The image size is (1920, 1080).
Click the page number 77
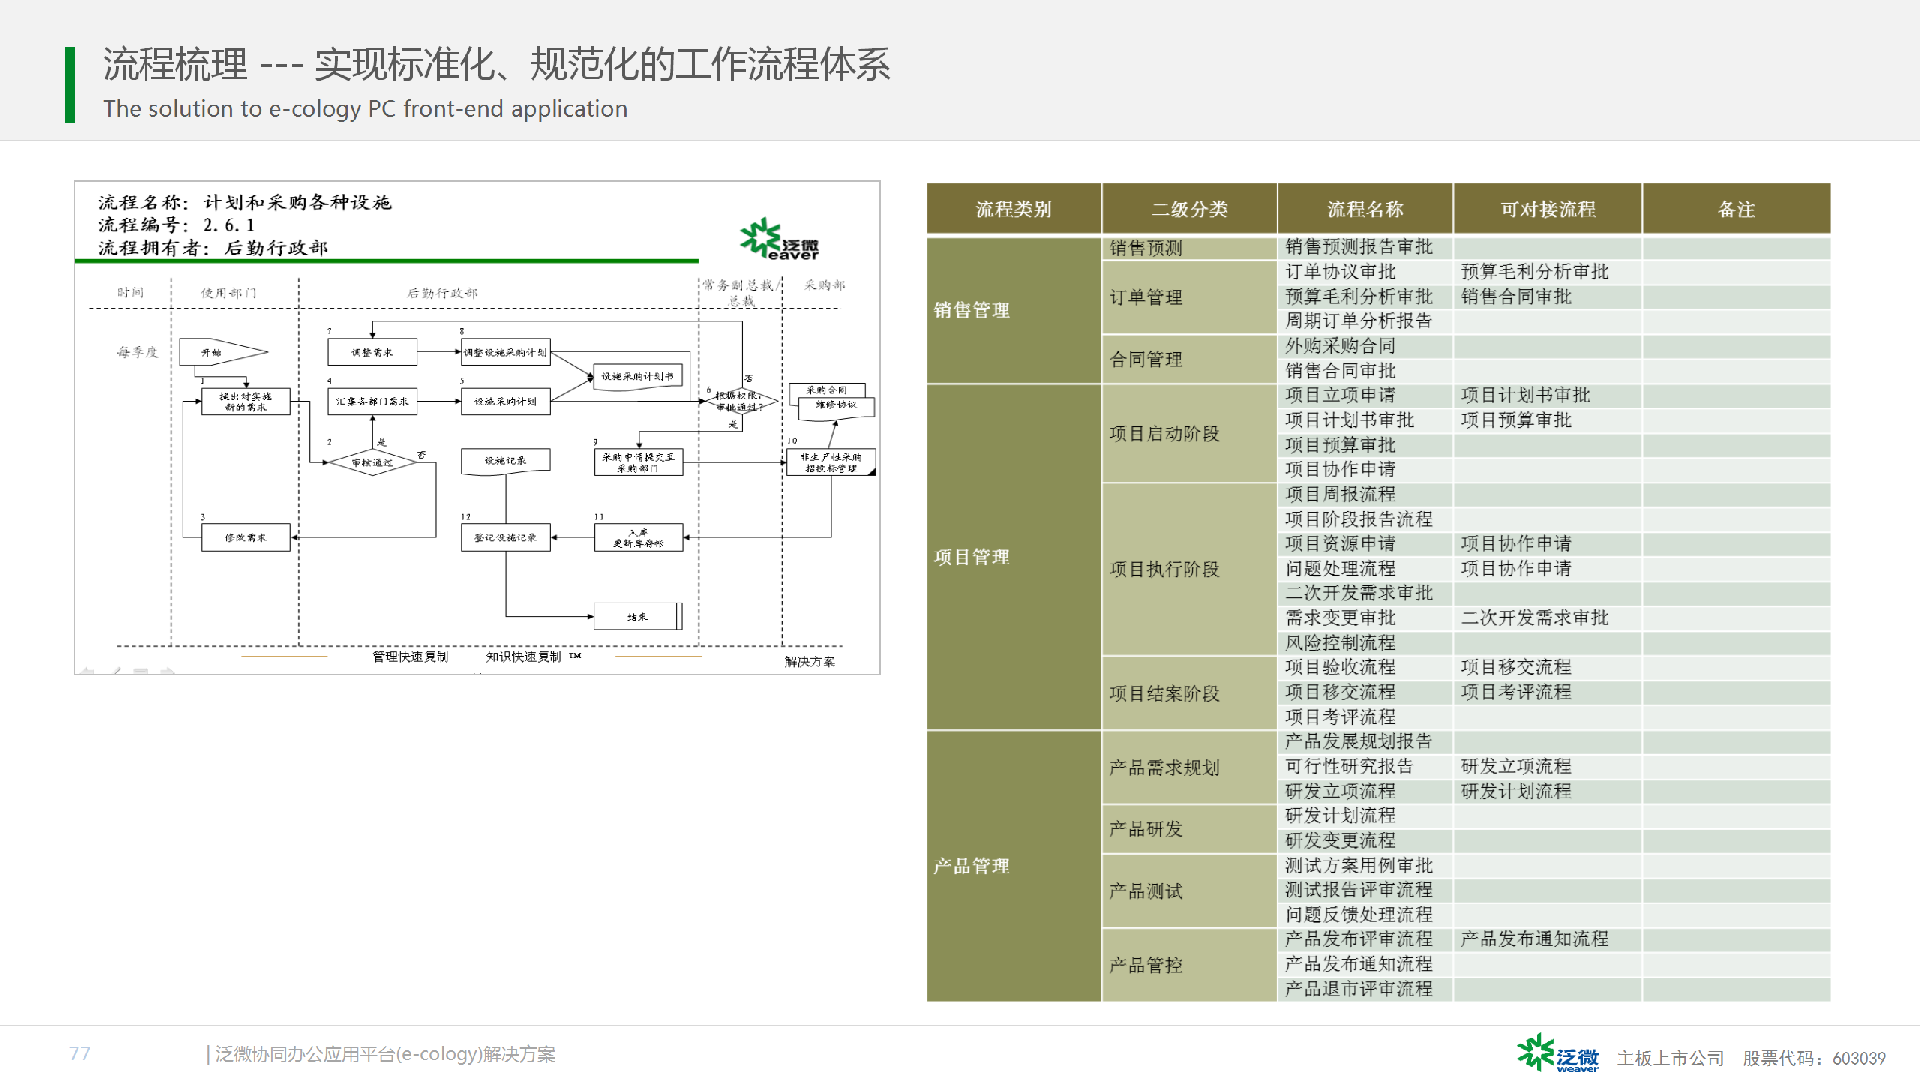[x=80, y=1053]
